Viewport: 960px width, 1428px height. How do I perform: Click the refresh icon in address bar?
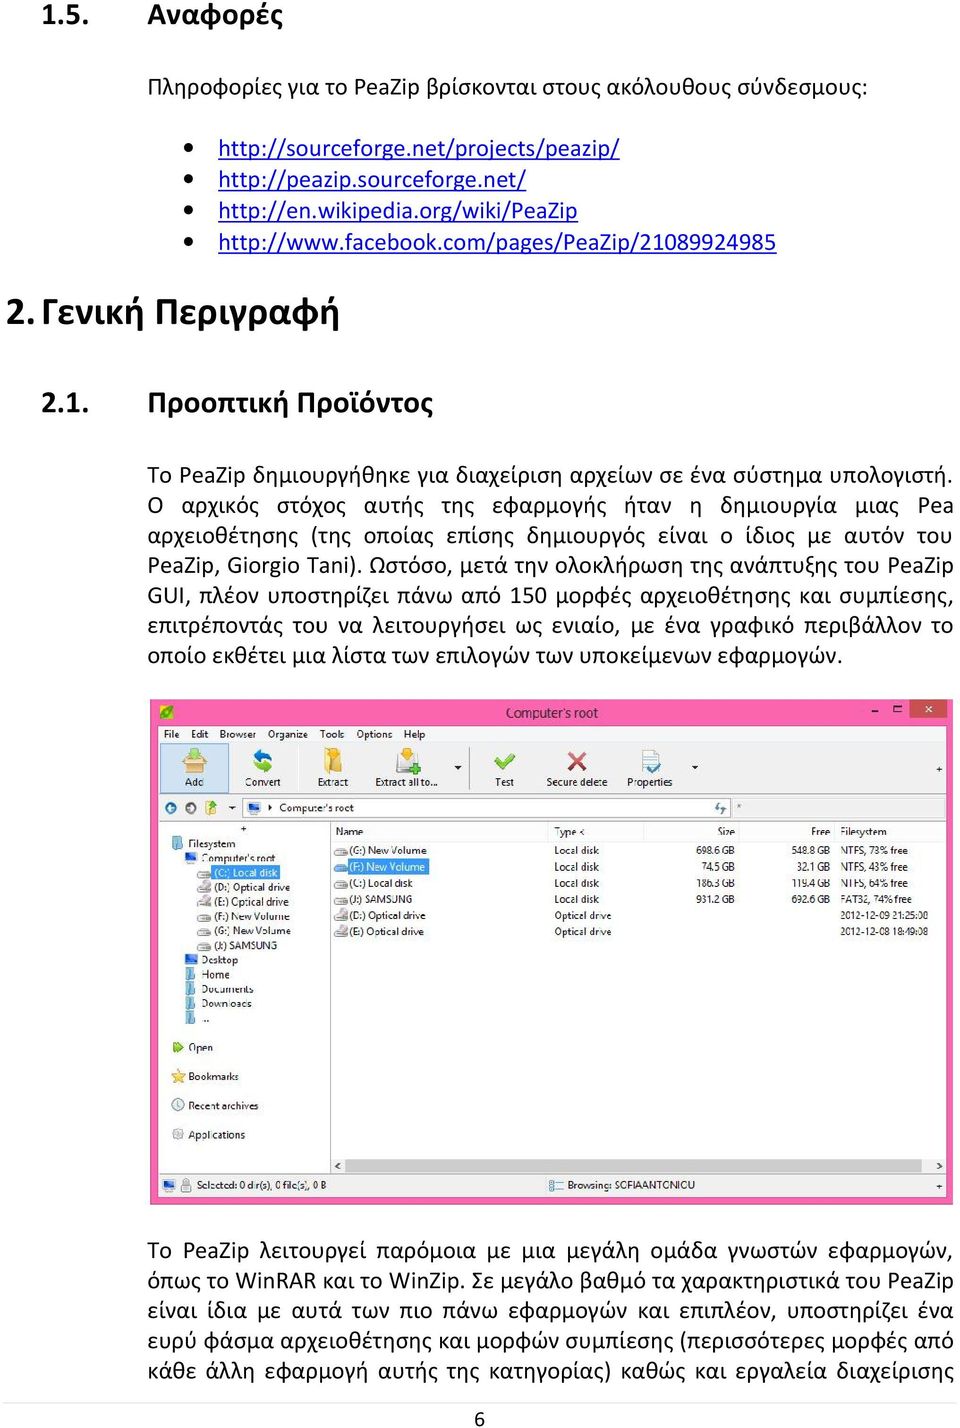pyautogui.click(x=719, y=807)
